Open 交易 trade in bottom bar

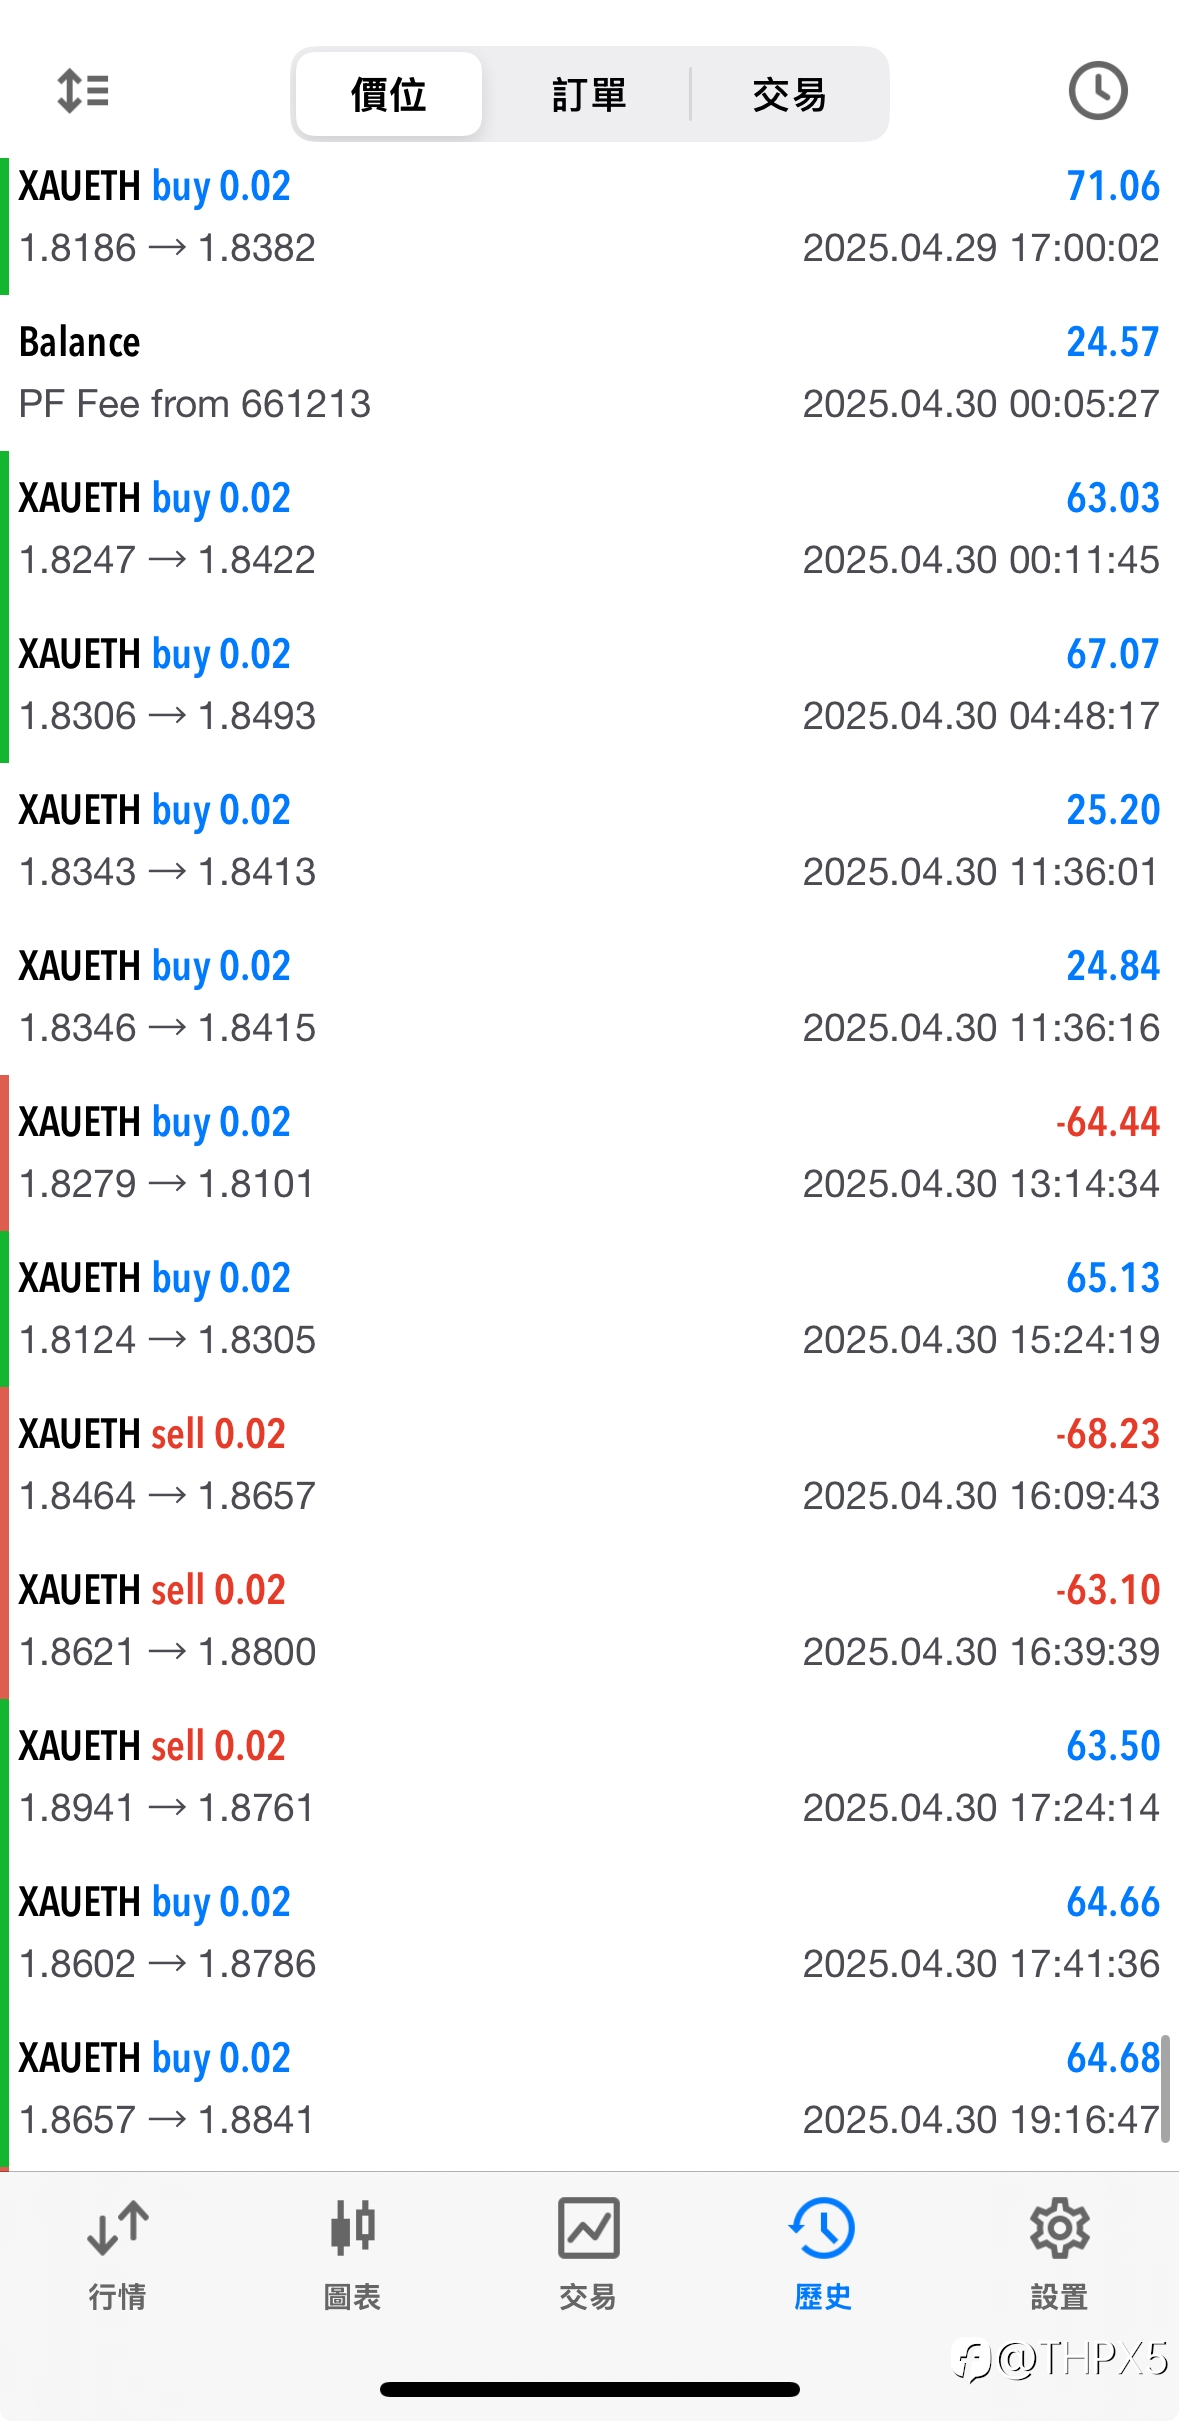pyautogui.click(x=588, y=2254)
